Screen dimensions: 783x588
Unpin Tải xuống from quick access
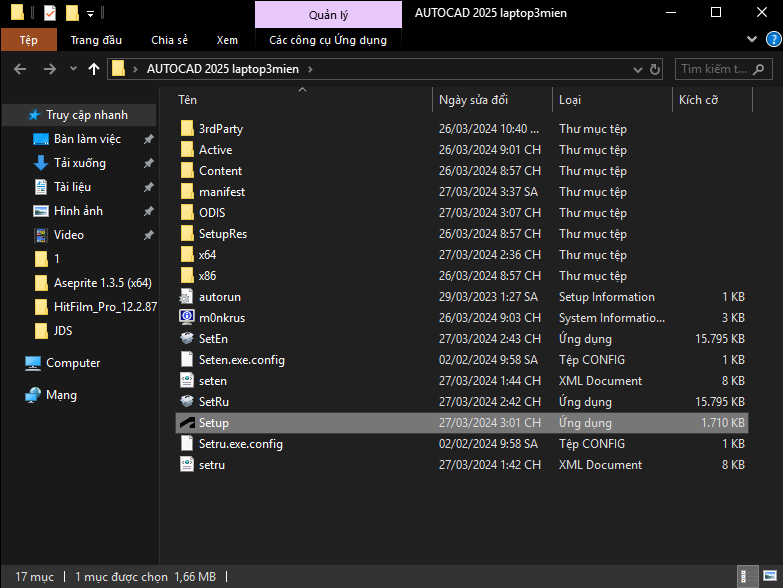coord(148,163)
